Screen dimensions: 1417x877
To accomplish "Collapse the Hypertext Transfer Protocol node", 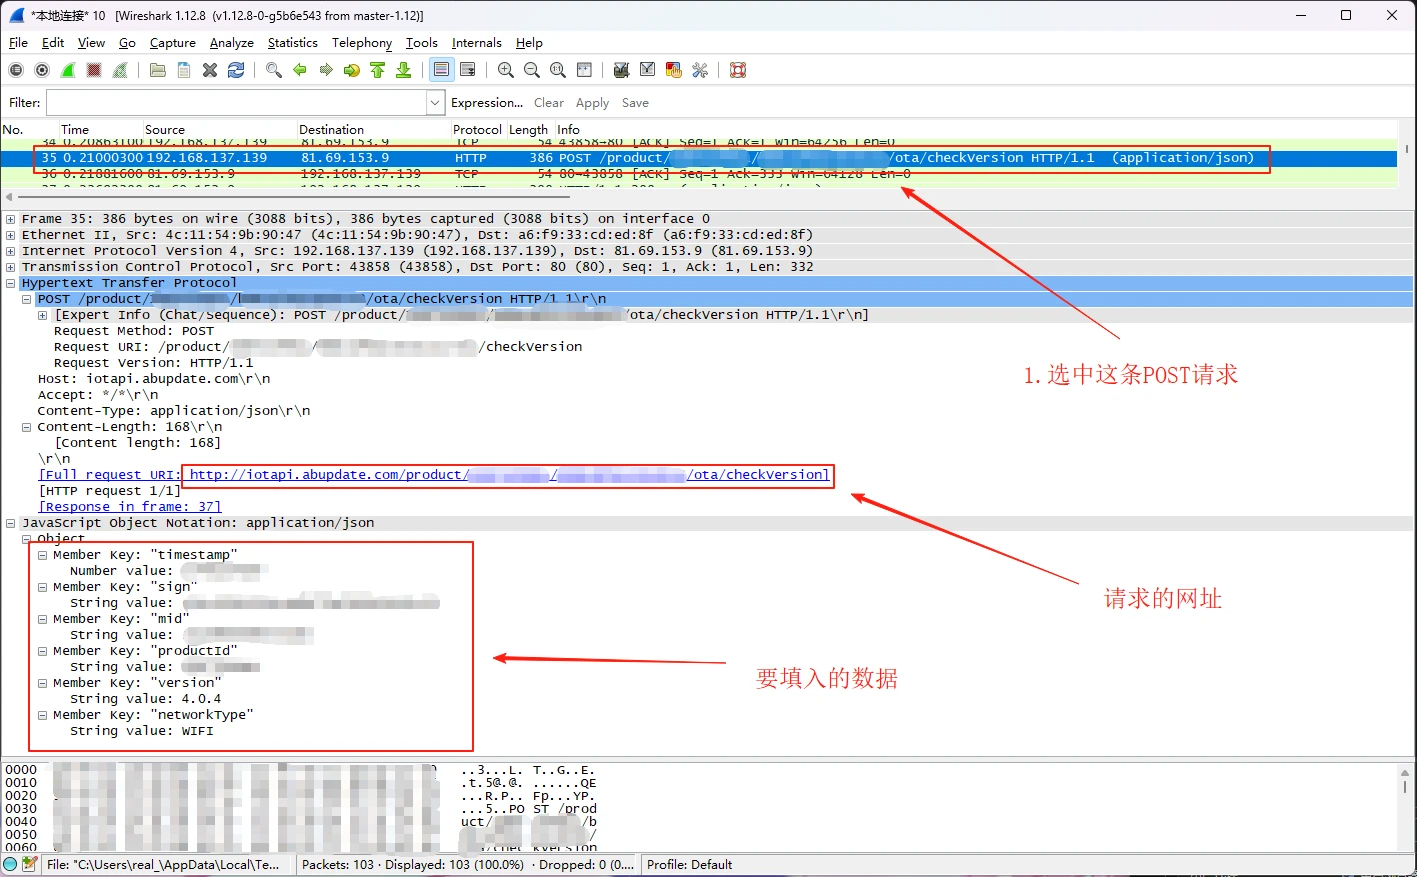I will point(11,283).
